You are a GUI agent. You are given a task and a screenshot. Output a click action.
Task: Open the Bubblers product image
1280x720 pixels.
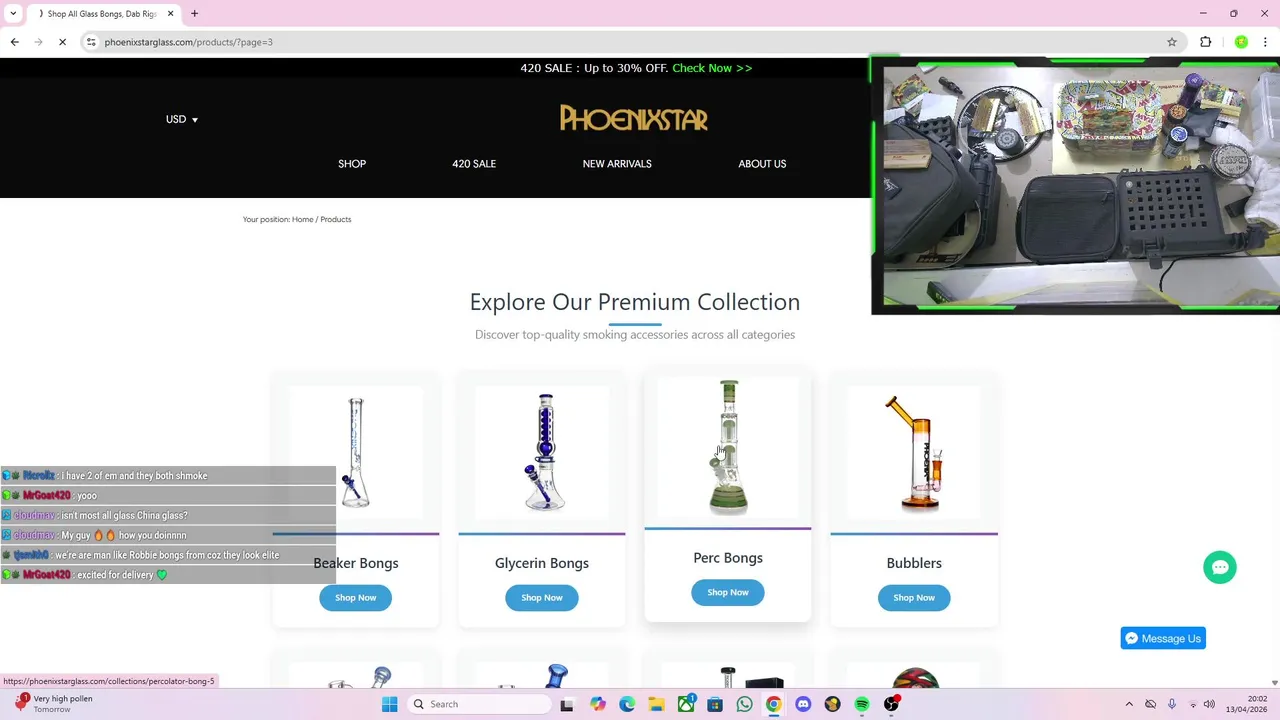[914, 453]
